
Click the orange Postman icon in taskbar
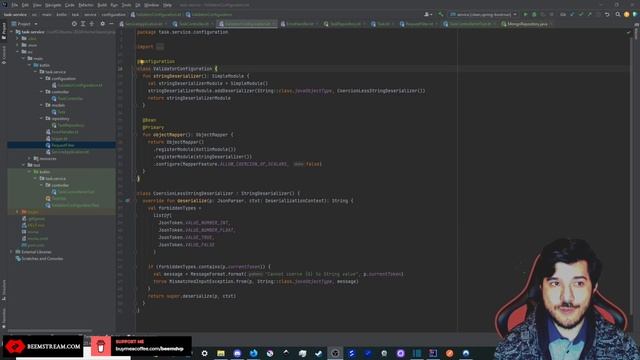point(449,353)
